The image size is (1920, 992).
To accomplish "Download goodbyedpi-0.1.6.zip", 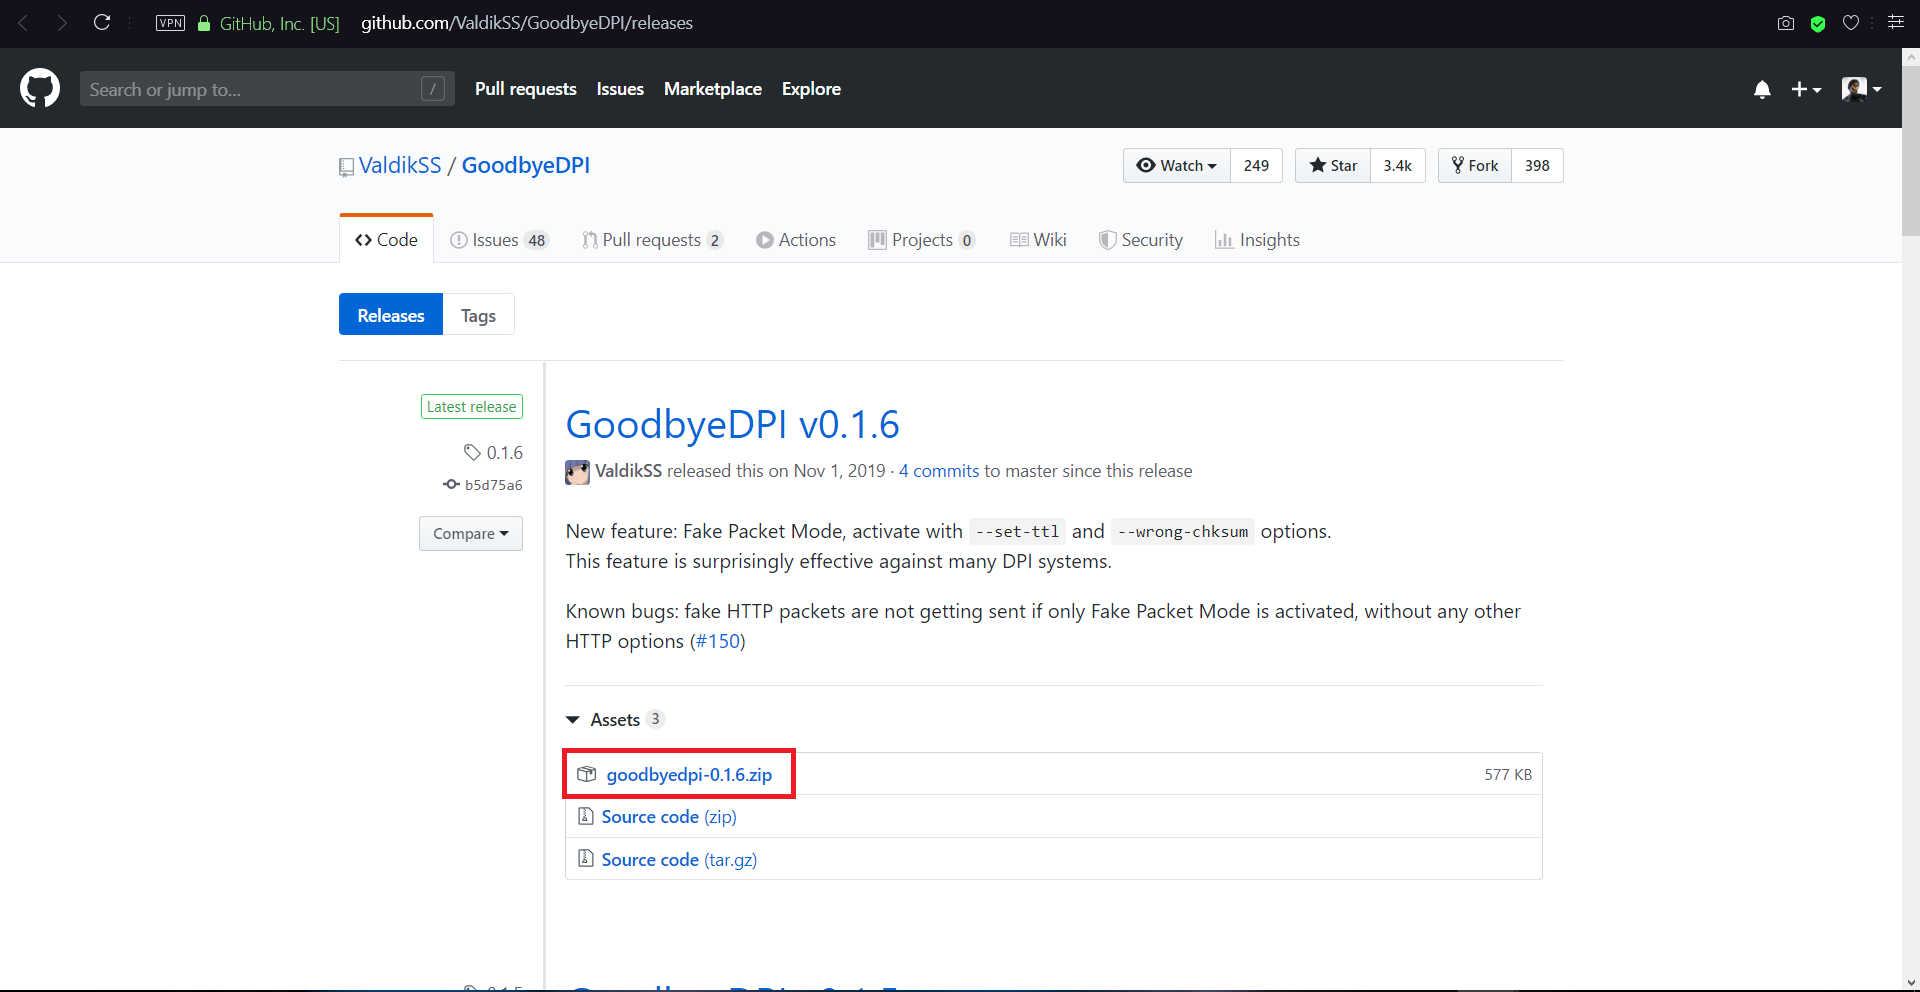I will tap(689, 775).
